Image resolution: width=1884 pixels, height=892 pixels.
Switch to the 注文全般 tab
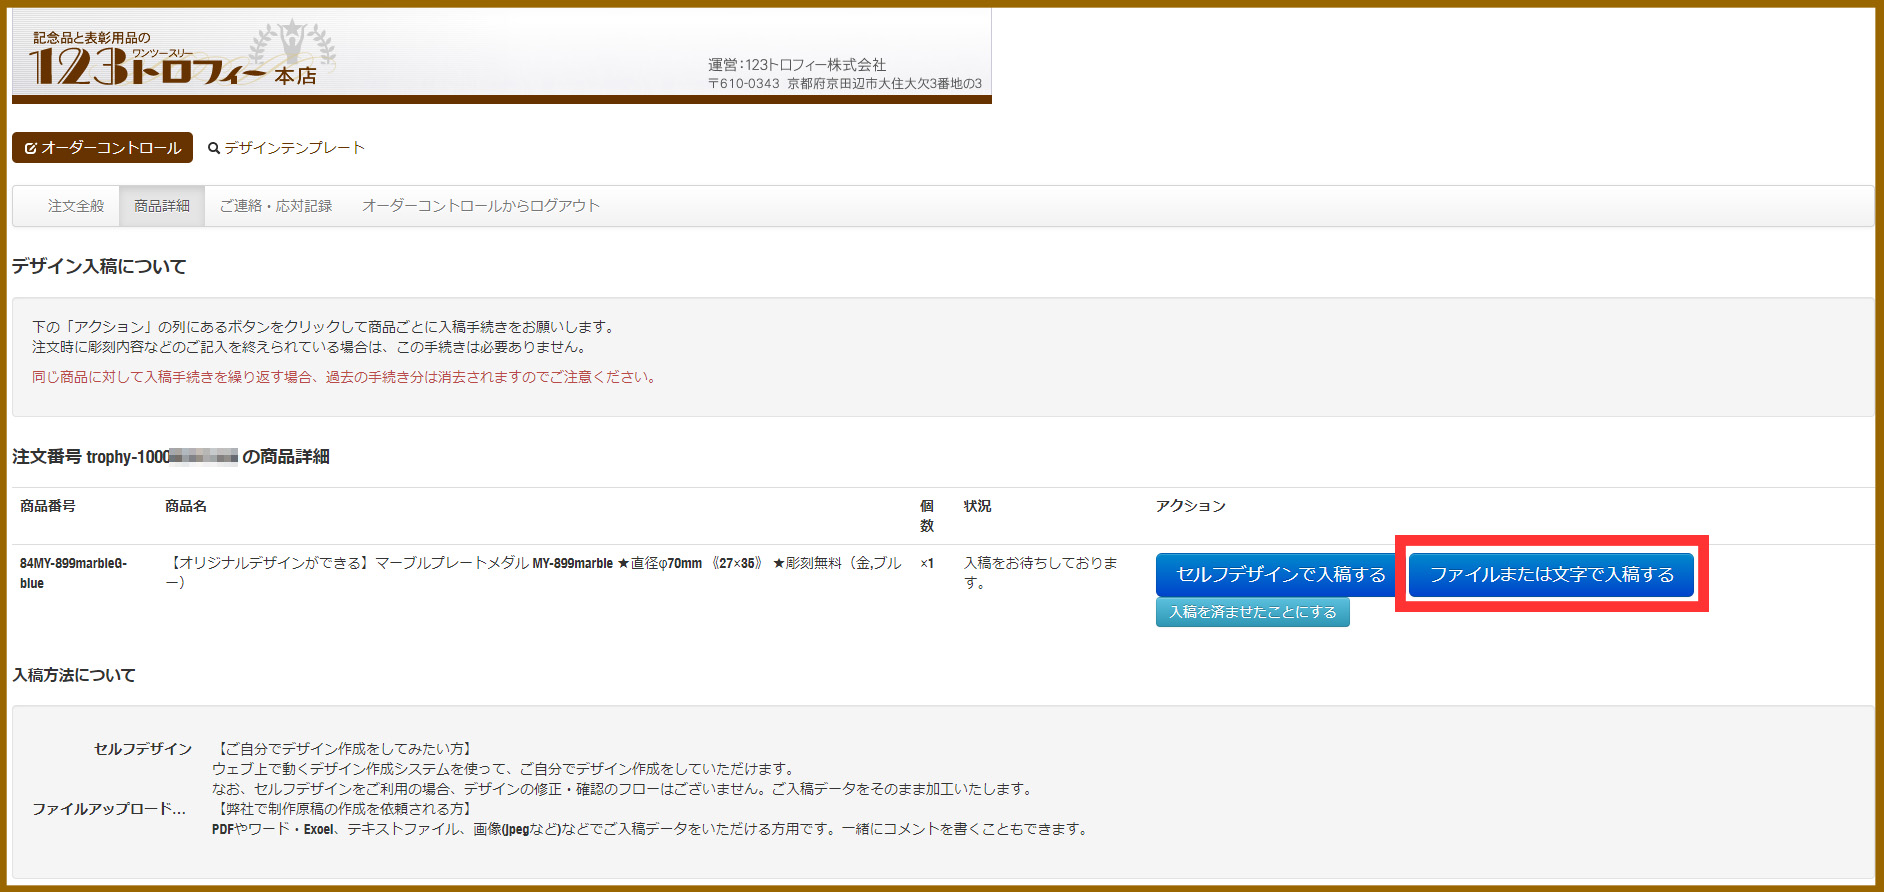pyautogui.click(x=76, y=206)
